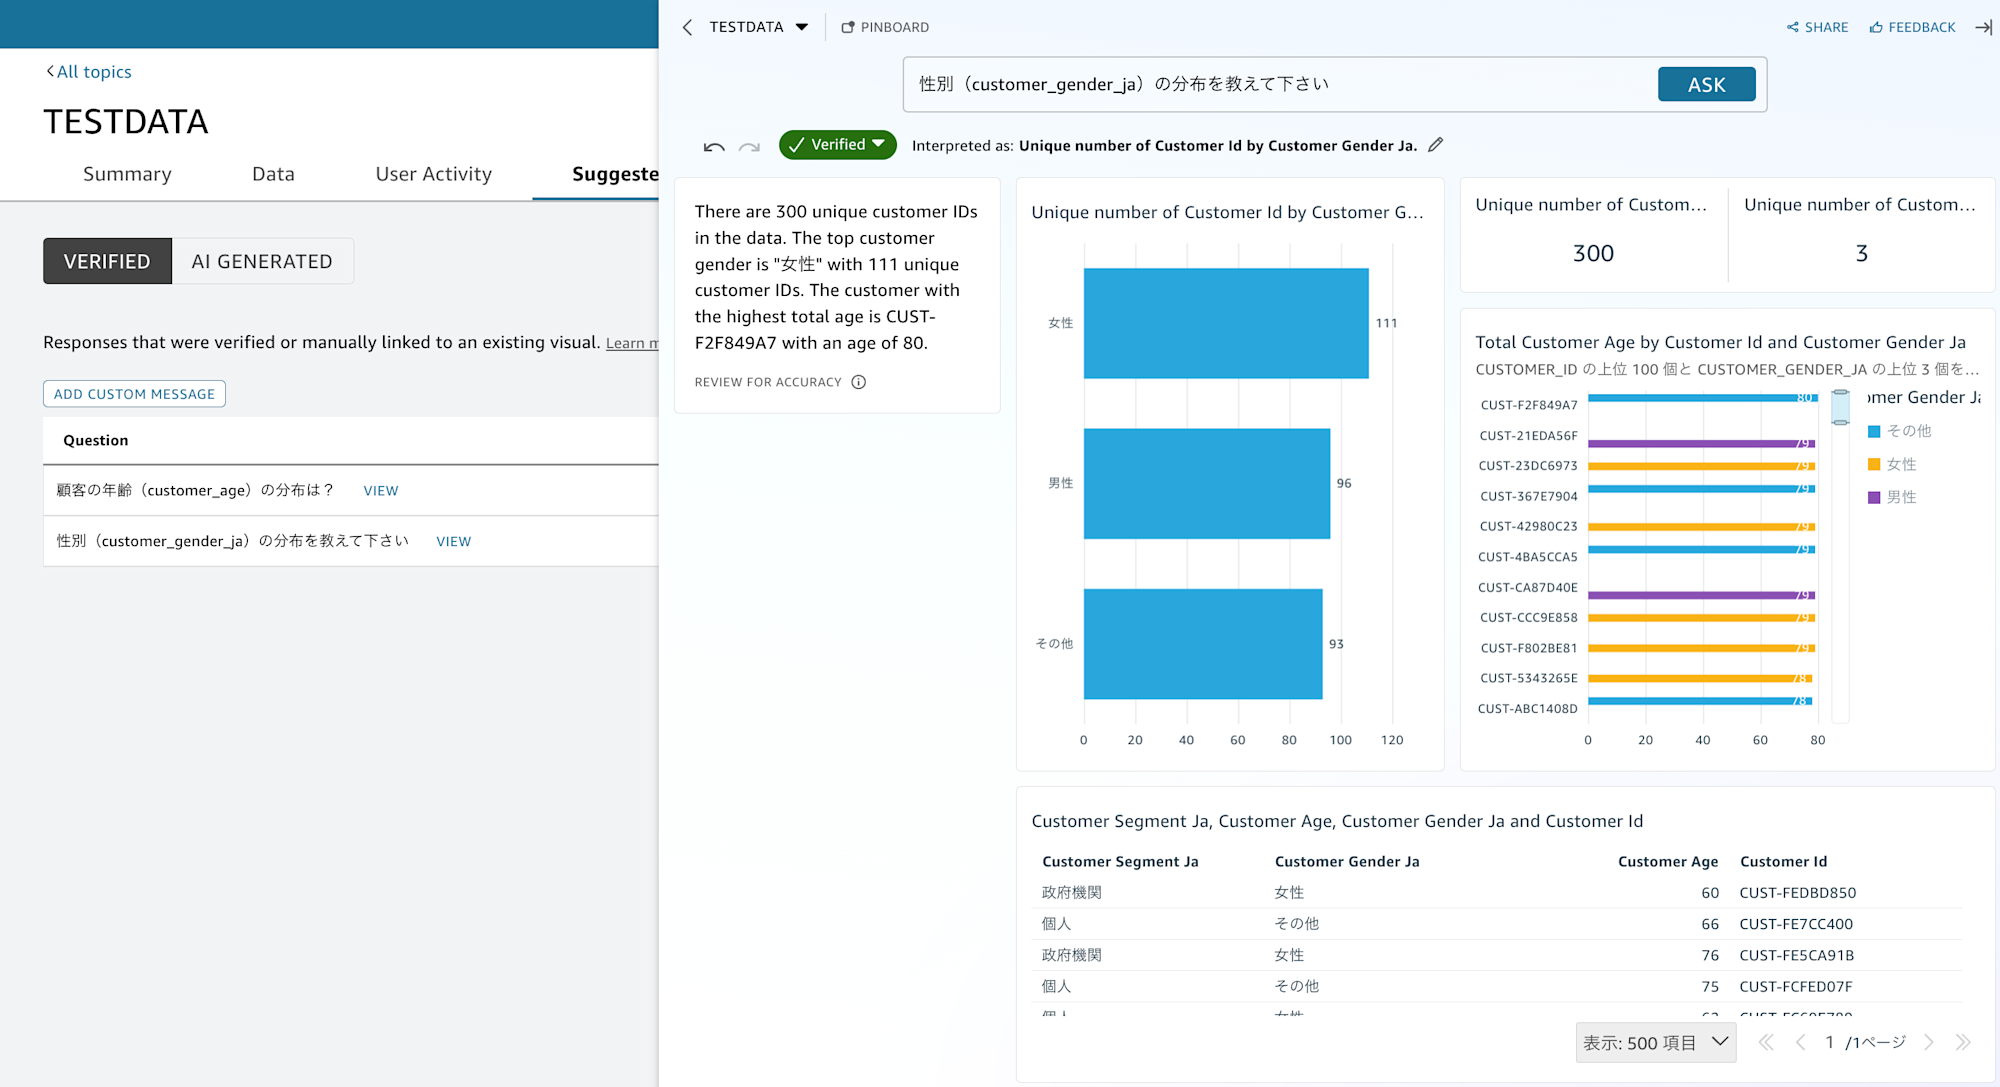Undo the last question change
Screen dimensions: 2000x1087
pos(714,146)
